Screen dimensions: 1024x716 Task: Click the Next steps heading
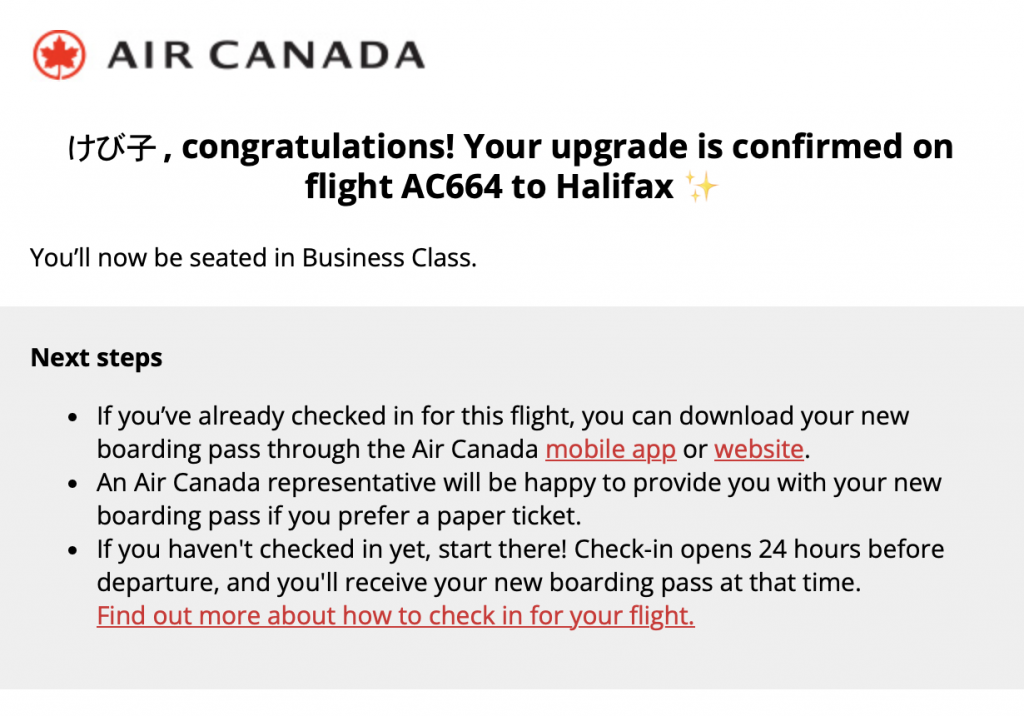coord(96,357)
